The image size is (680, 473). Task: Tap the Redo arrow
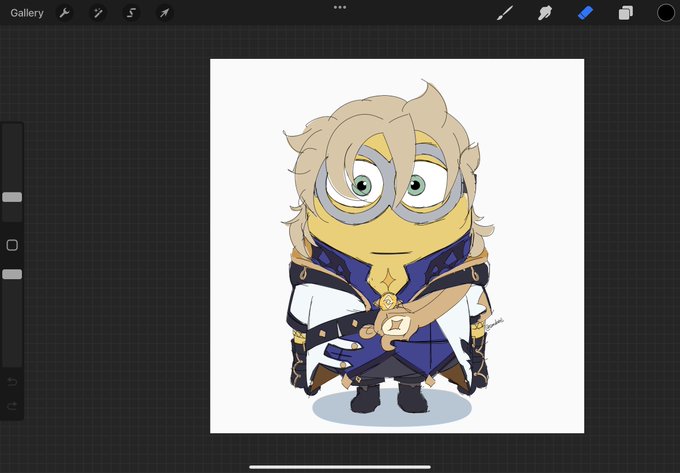pyautogui.click(x=12, y=406)
